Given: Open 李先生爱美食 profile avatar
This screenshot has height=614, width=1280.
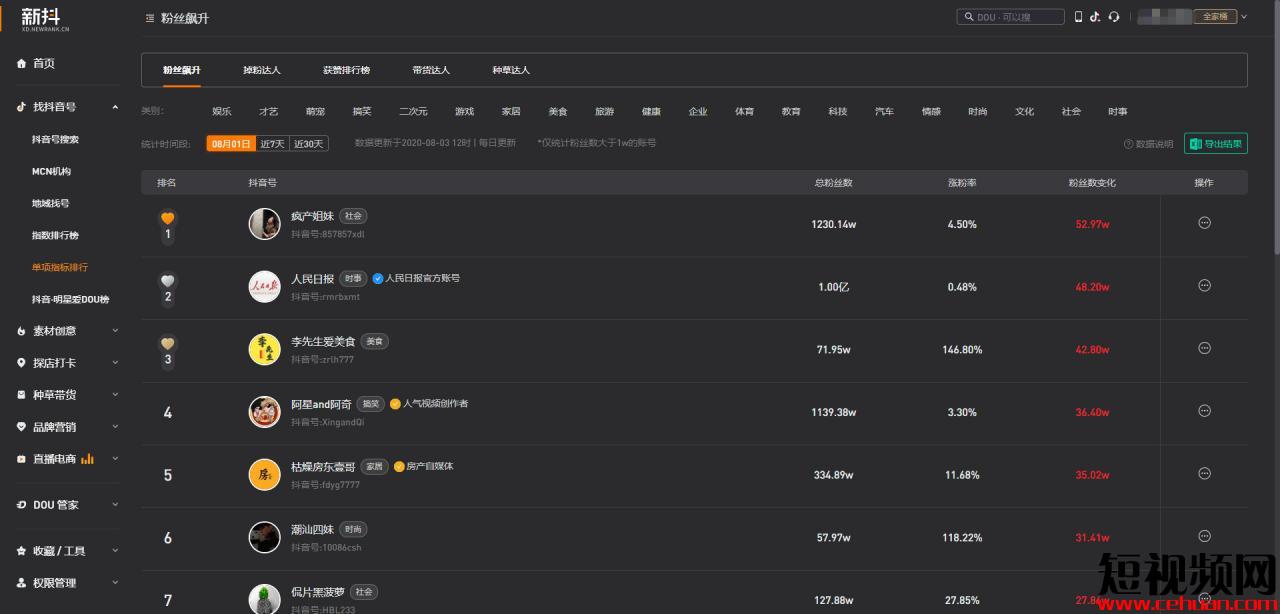Looking at the screenshot, I should pyautogui.click(x=265, y=349).
